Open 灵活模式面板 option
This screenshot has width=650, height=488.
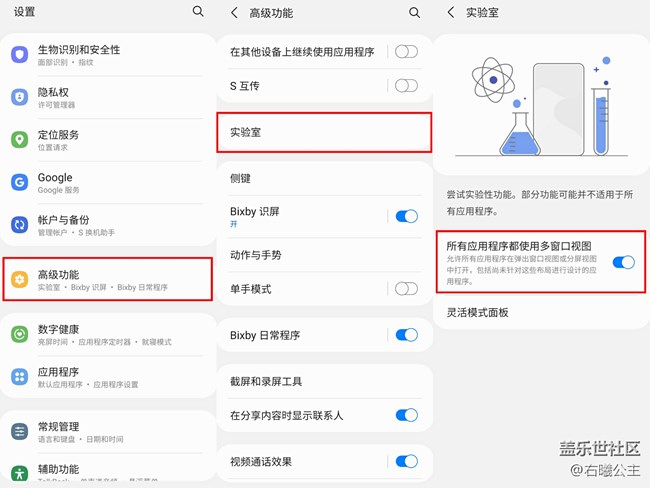(x=540, y=313)
